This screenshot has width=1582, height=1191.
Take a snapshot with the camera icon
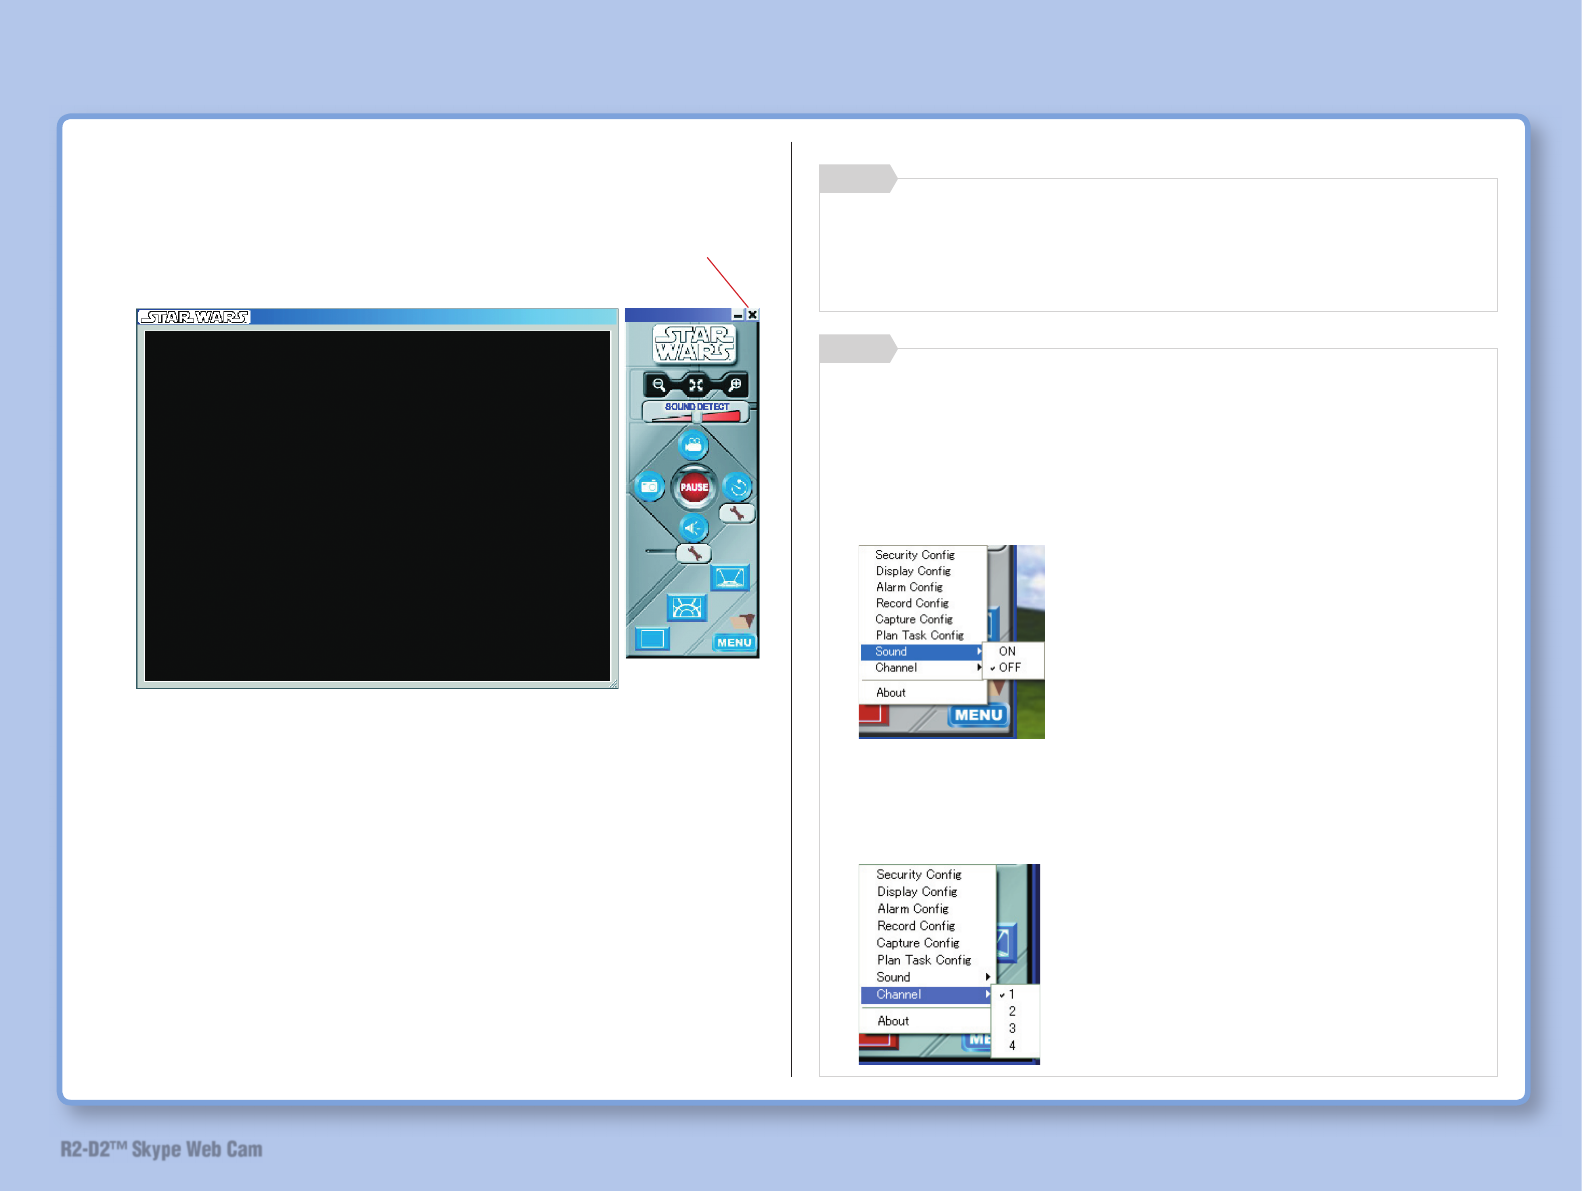tap(650, 487)
